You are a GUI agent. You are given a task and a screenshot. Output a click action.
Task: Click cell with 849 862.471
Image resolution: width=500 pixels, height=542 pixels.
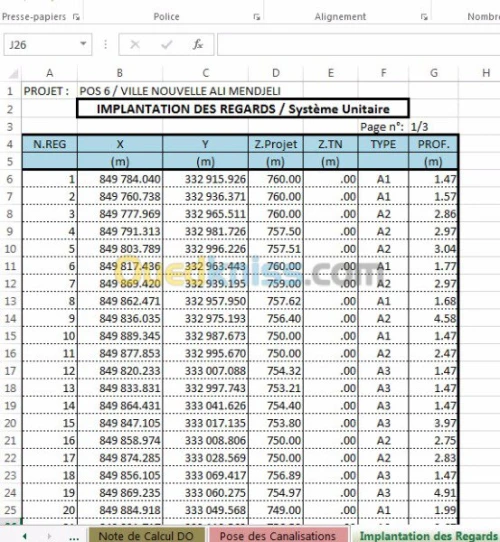point(120,301)
